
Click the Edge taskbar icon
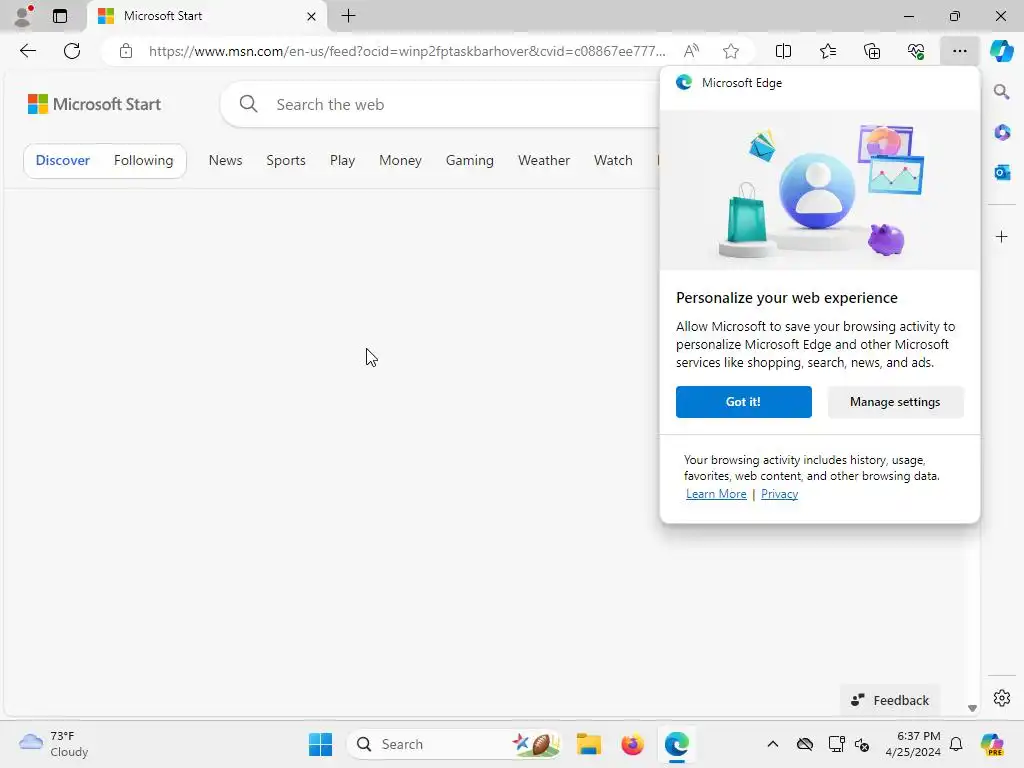[x=677, y=744]
